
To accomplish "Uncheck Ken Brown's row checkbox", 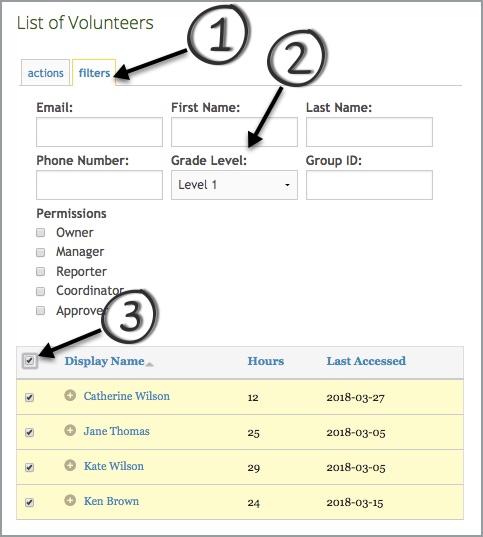I will [x=29, y=502].
